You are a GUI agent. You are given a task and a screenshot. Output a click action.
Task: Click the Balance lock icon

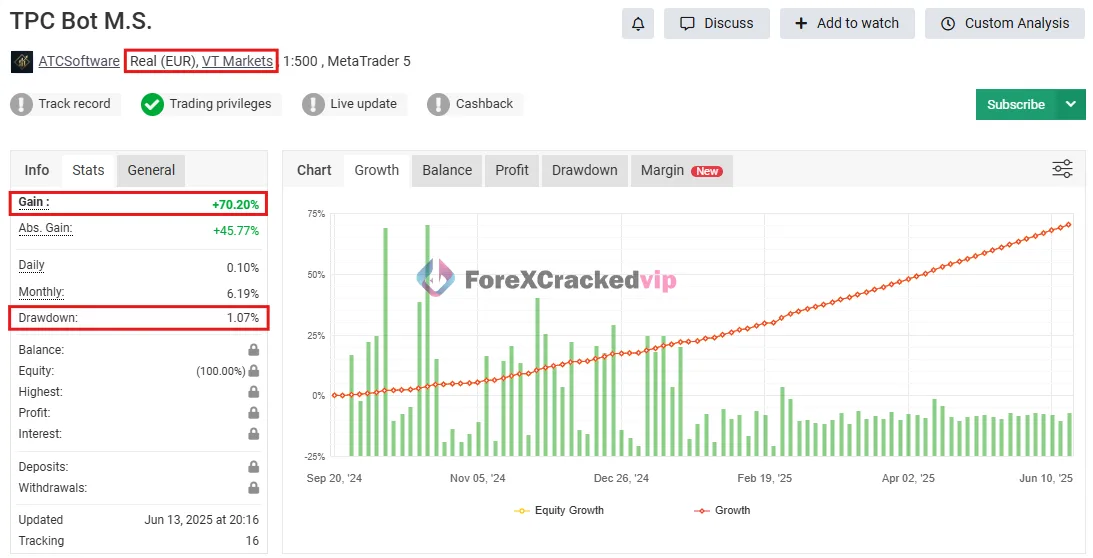click(254, 349)
